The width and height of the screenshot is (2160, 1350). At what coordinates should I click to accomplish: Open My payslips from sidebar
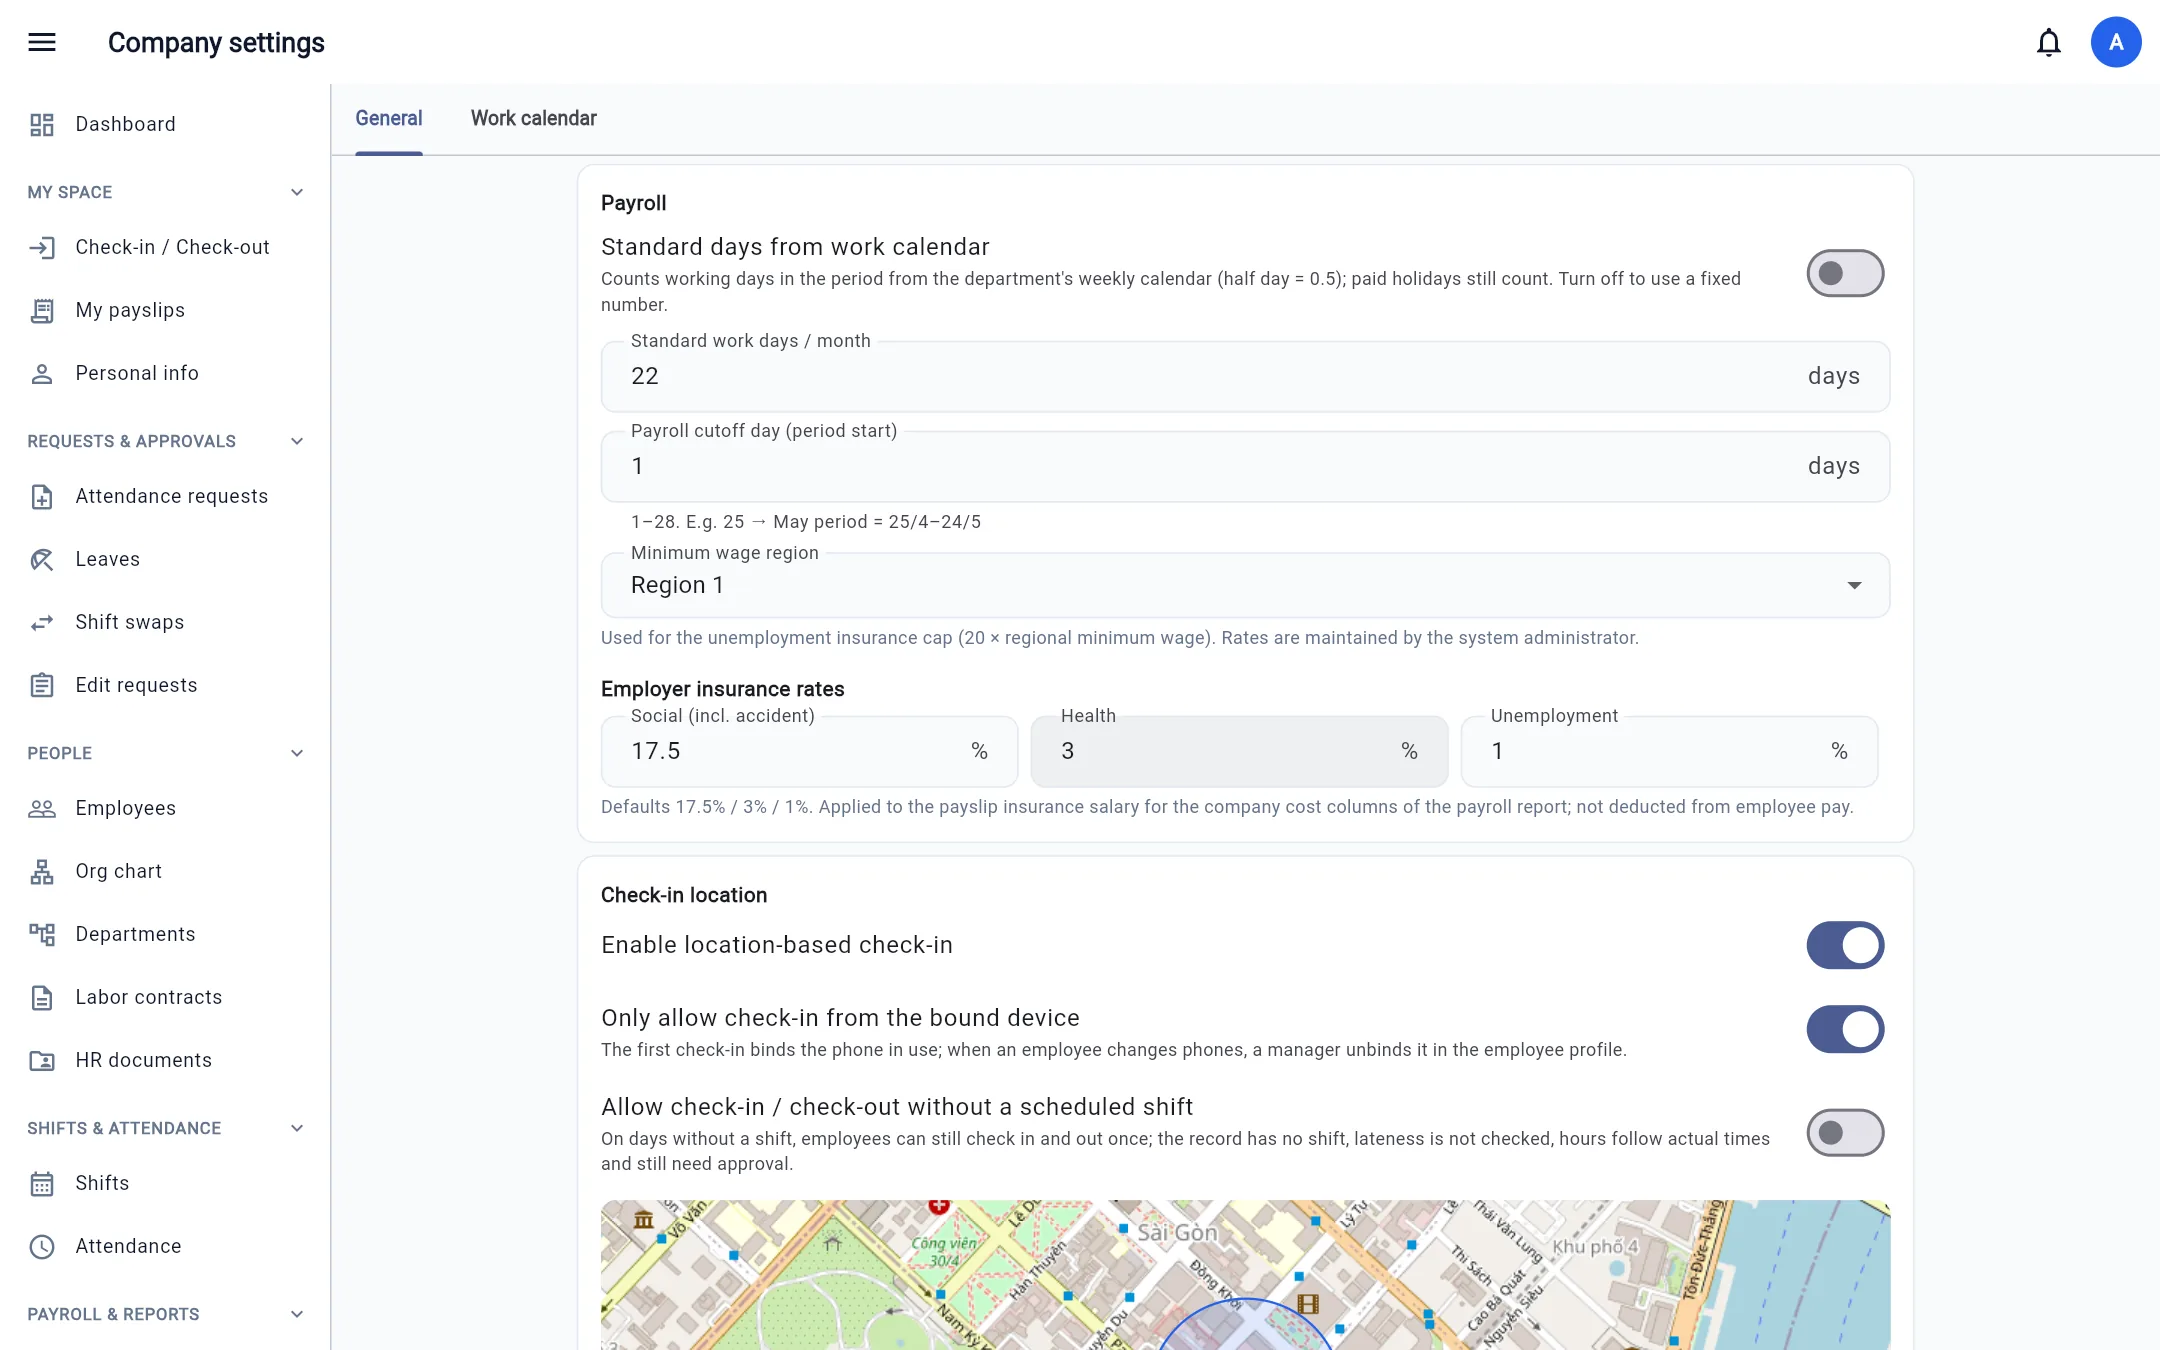click(x=165, y=310)
